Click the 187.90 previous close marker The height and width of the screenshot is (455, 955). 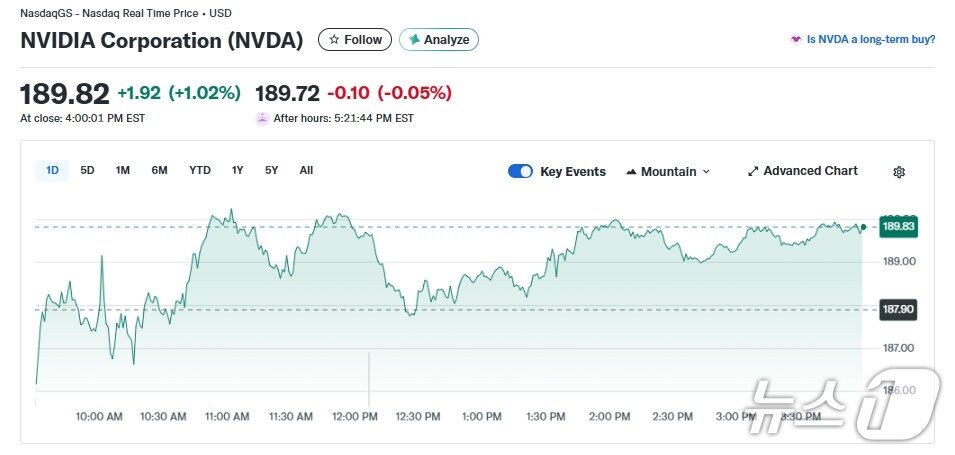(x=897, y=309)
